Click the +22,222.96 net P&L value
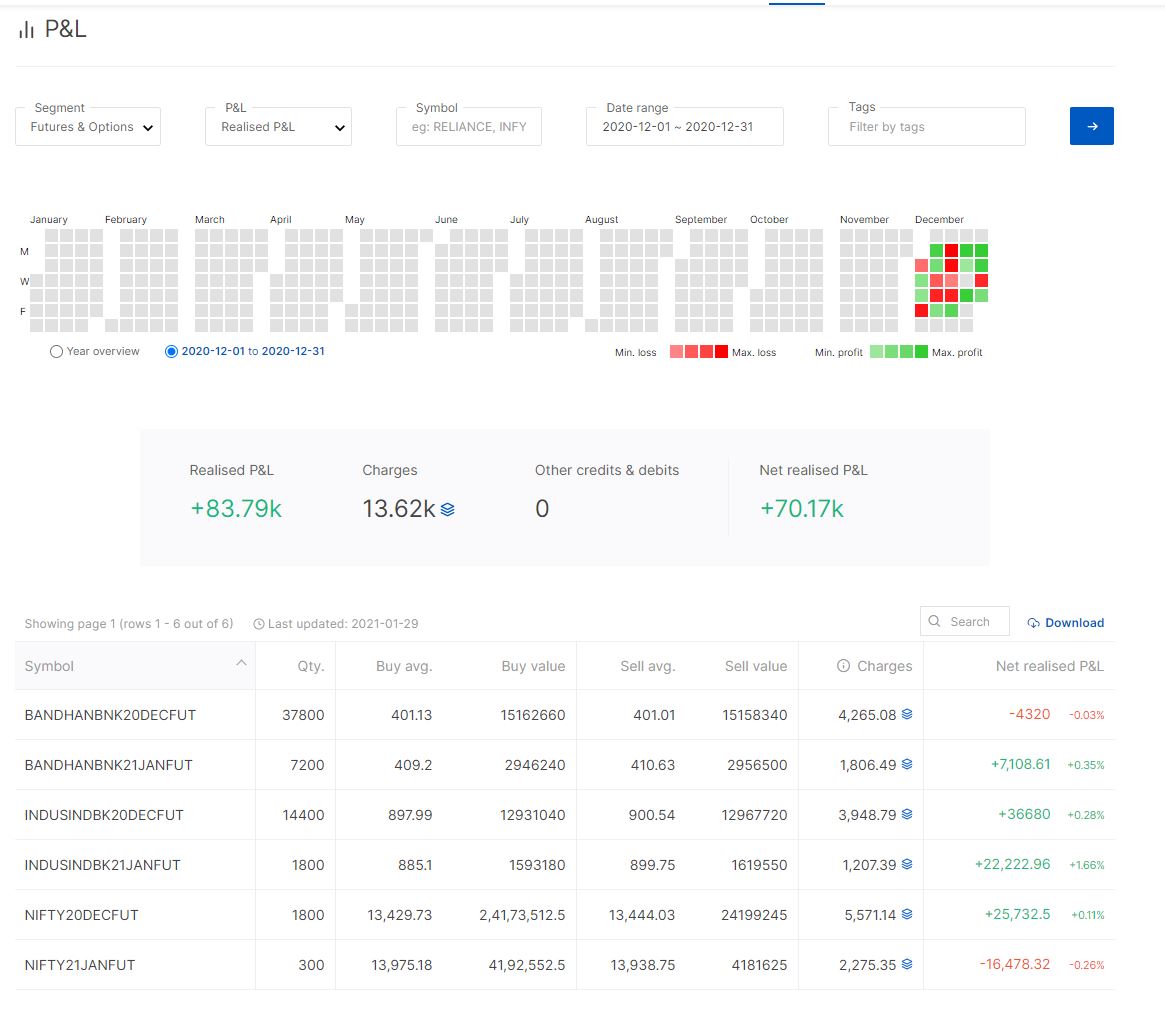This screenshot has height=1017, width=1165. click(1013, 864)
